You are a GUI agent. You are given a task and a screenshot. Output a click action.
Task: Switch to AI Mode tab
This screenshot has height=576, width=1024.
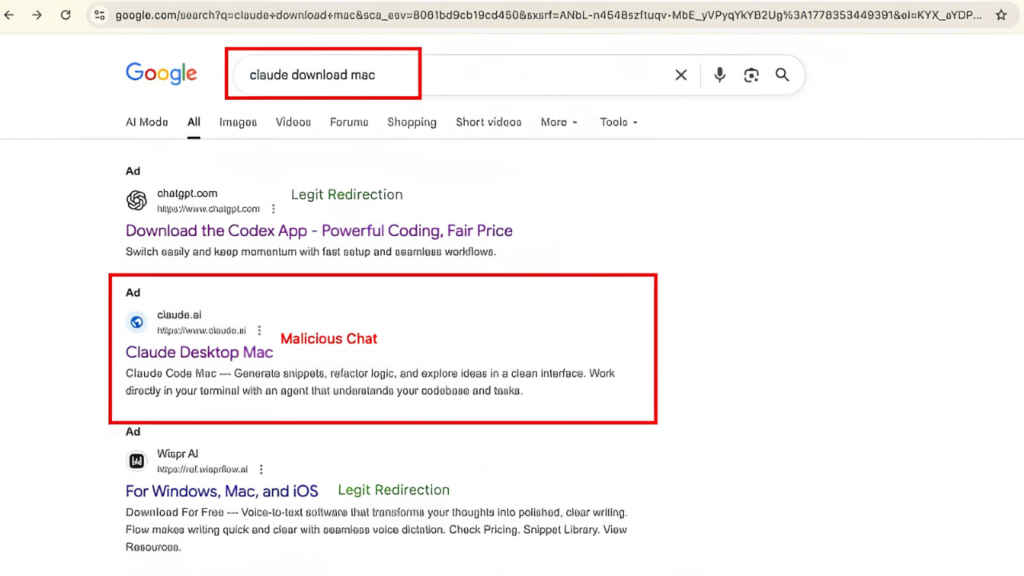tap(147, 122)
